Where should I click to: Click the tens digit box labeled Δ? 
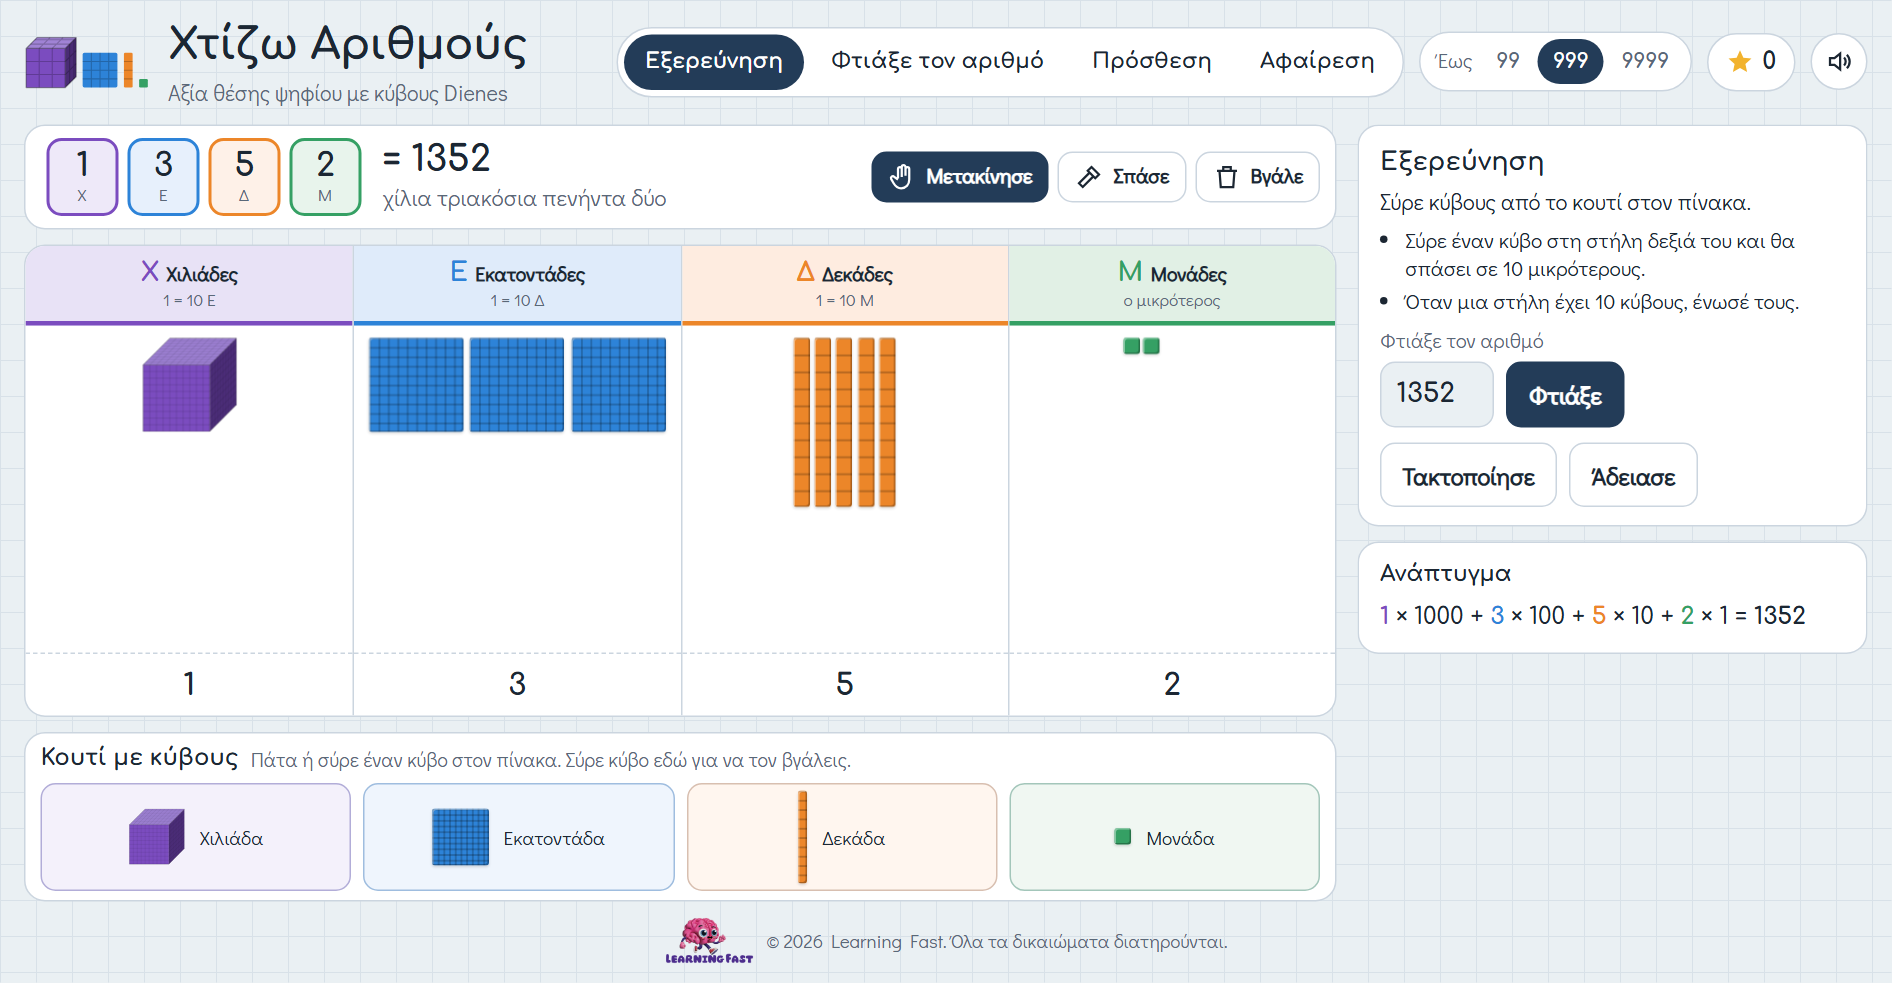[244, 177]
